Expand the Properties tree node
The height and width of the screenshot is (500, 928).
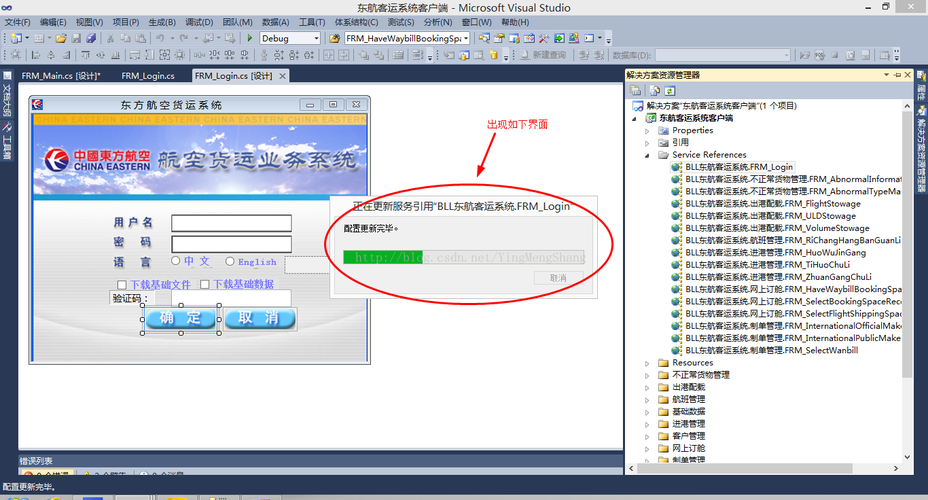[647, 131]
